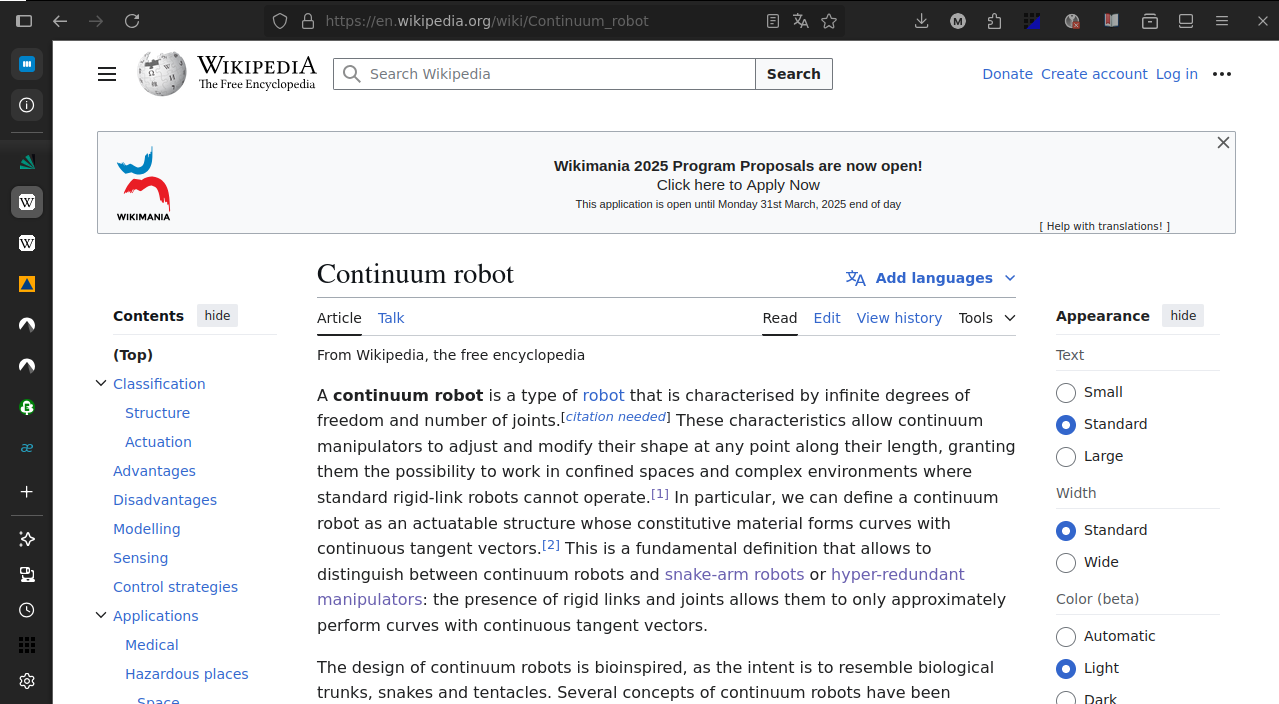Open the Trello icon in sidebar
The height and width of the screenshot is (704, 1279).
(27, 64)
